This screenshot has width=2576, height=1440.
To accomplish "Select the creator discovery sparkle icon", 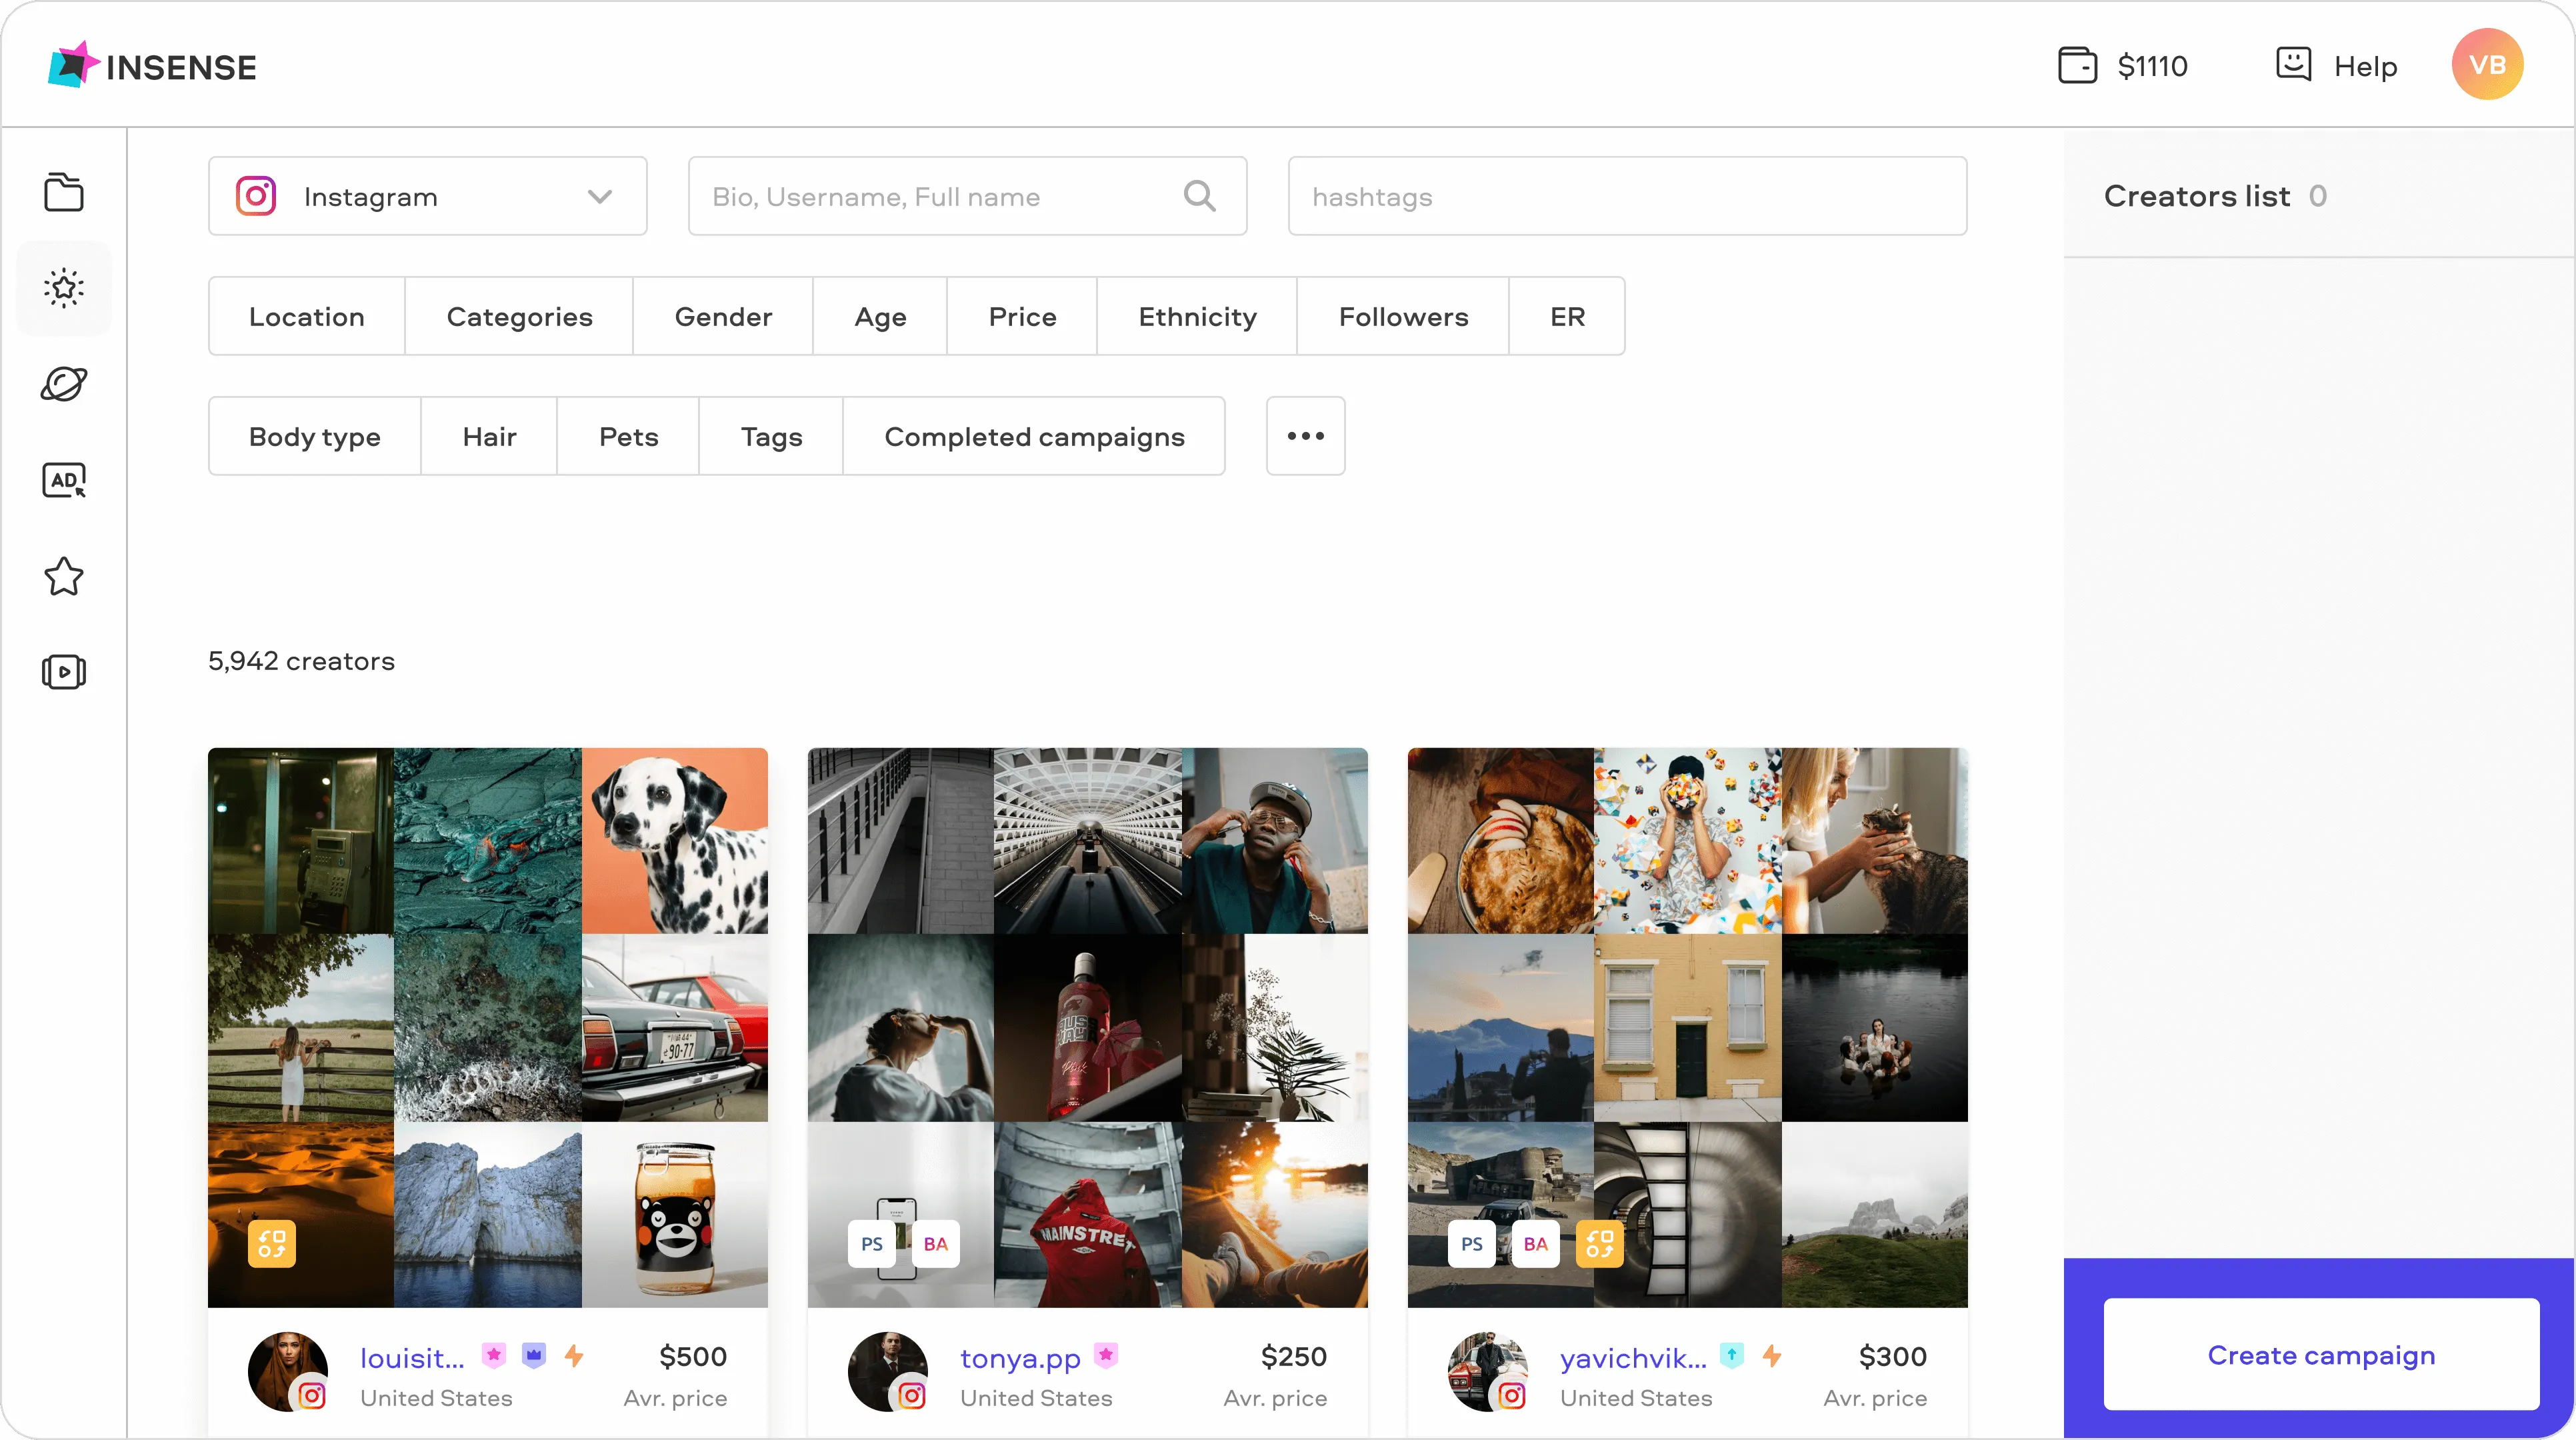I will click(x=63, y=288).
